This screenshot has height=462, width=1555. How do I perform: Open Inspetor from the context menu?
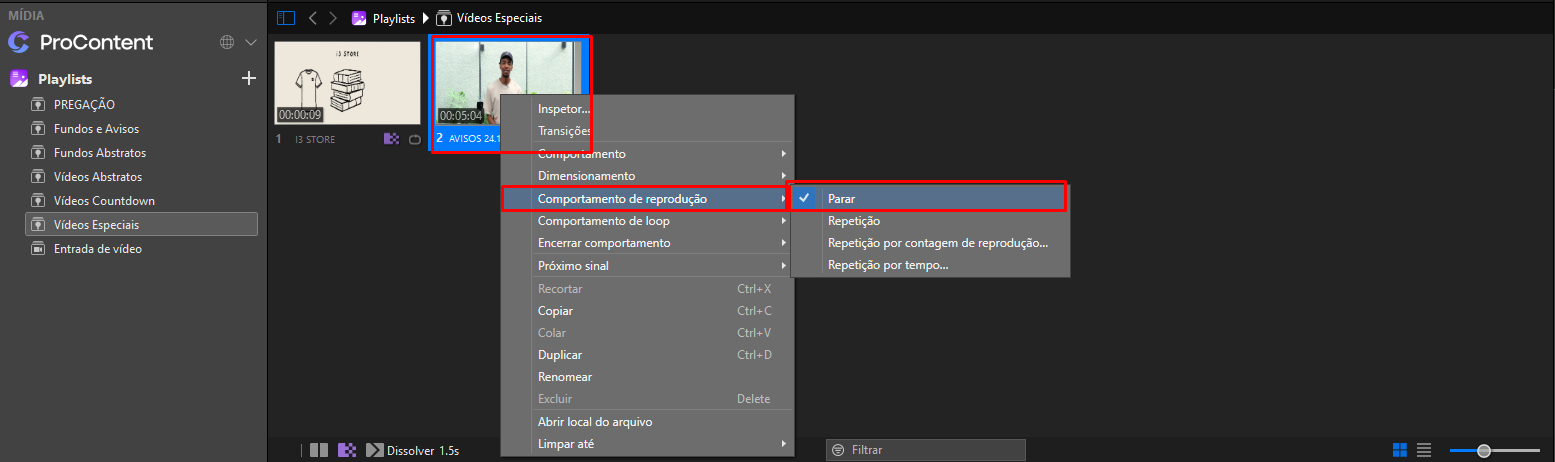(564, 109)
